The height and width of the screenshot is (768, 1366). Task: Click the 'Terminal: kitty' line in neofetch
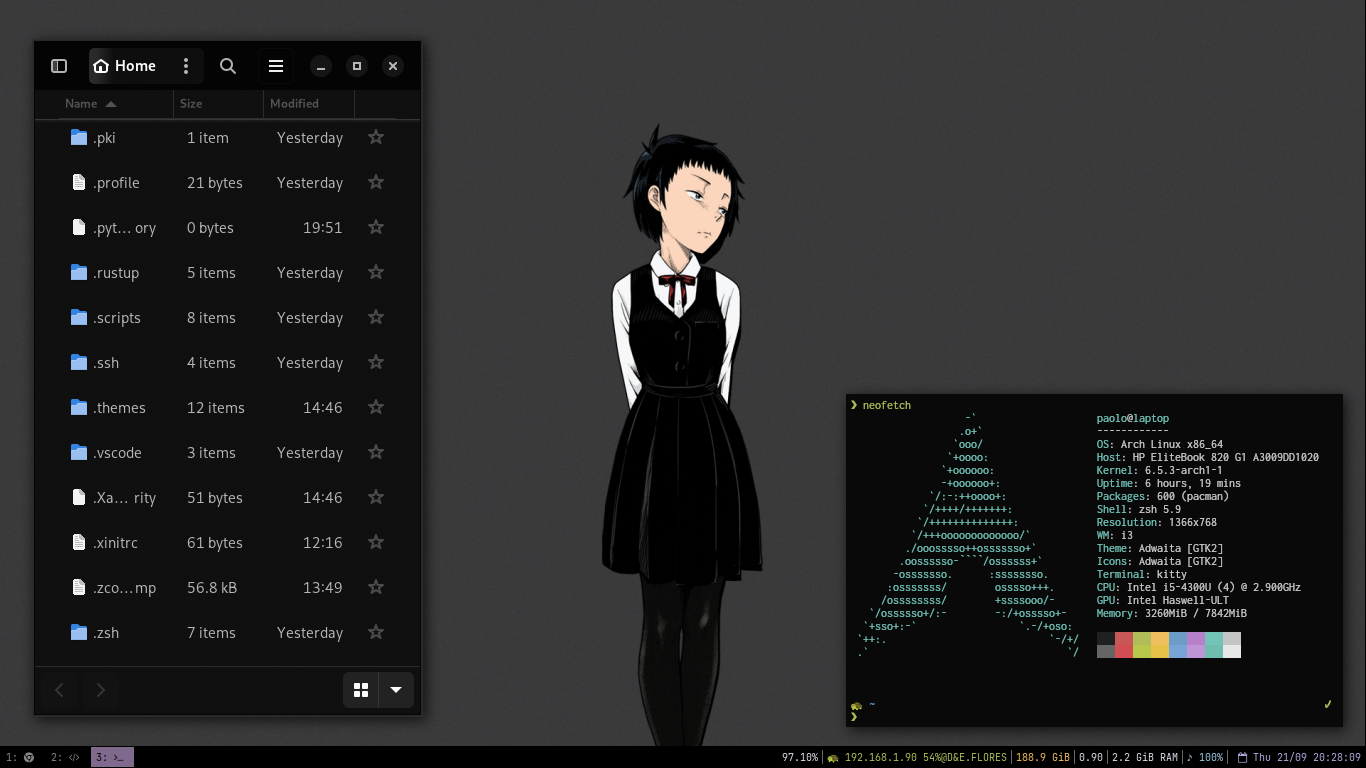[1142, 575]
